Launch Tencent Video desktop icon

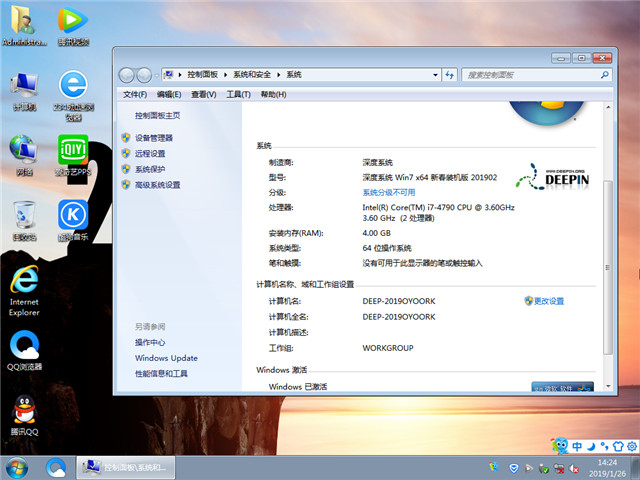click(73, 25)
